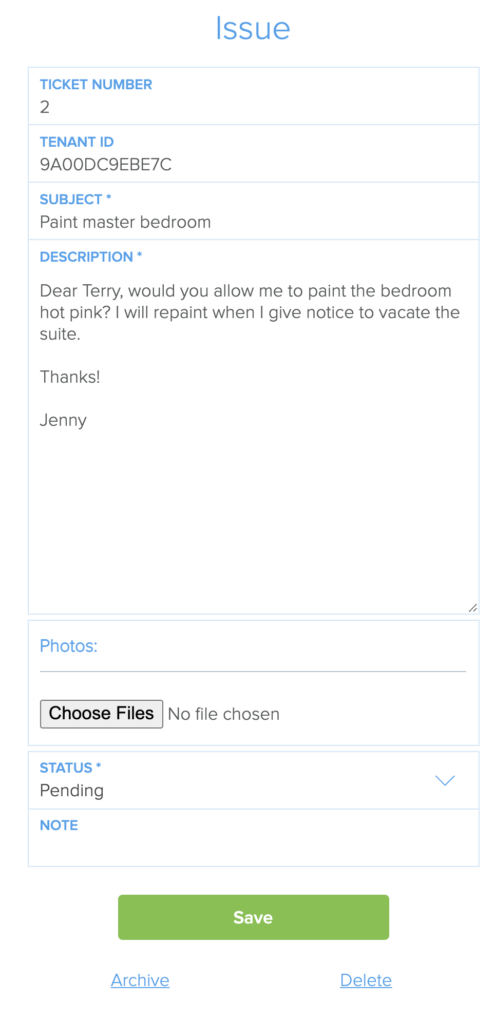Focus the Ticket Number field showing 2
Screen dimensions: 495x1024
(x=253, y=96)
